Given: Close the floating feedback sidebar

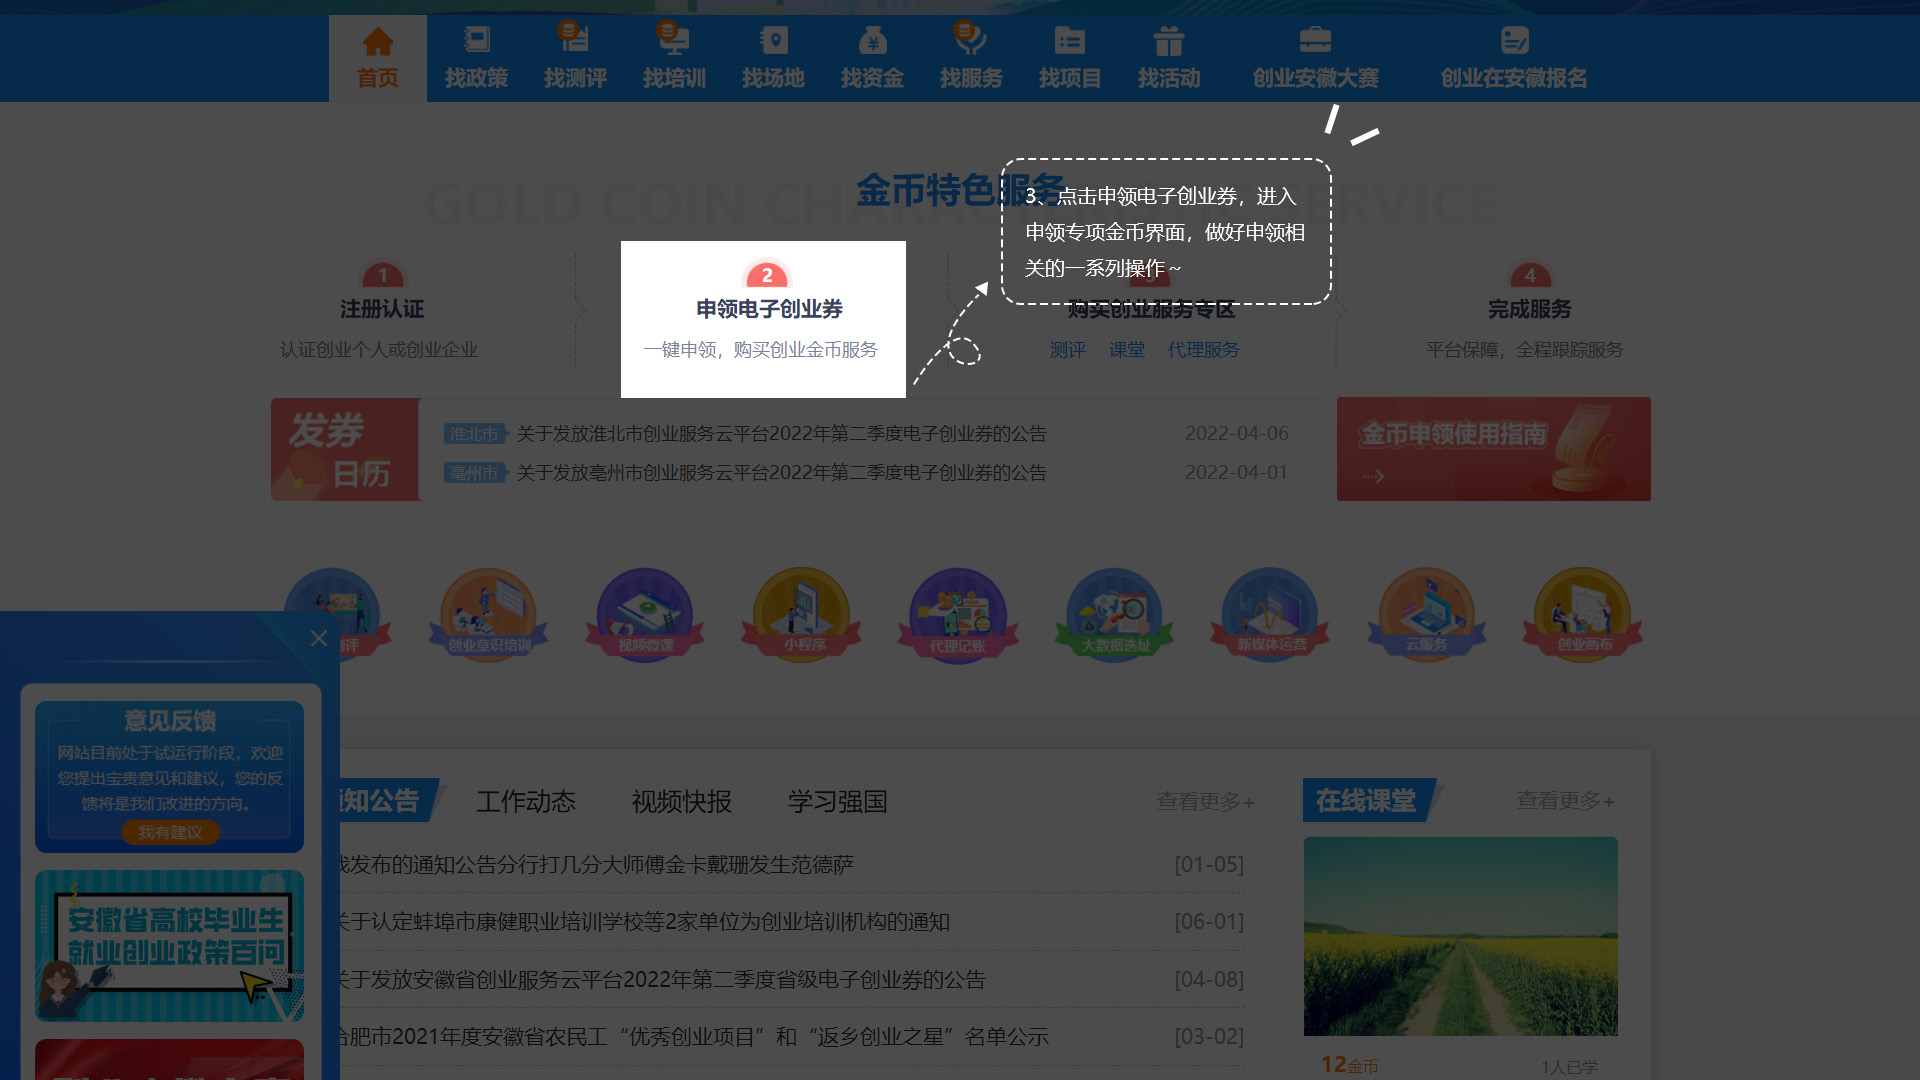Looking at the screenshot, I should coord(319,638).
